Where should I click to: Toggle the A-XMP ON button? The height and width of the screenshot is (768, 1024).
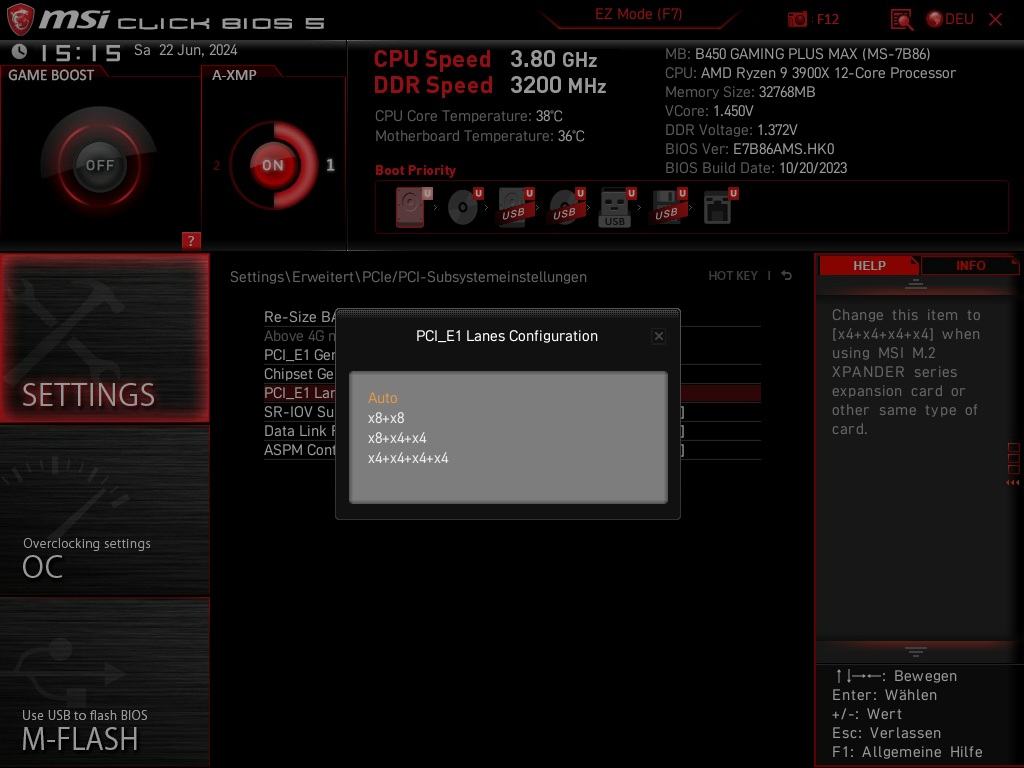pyautogui.click(x=273, y=165)
